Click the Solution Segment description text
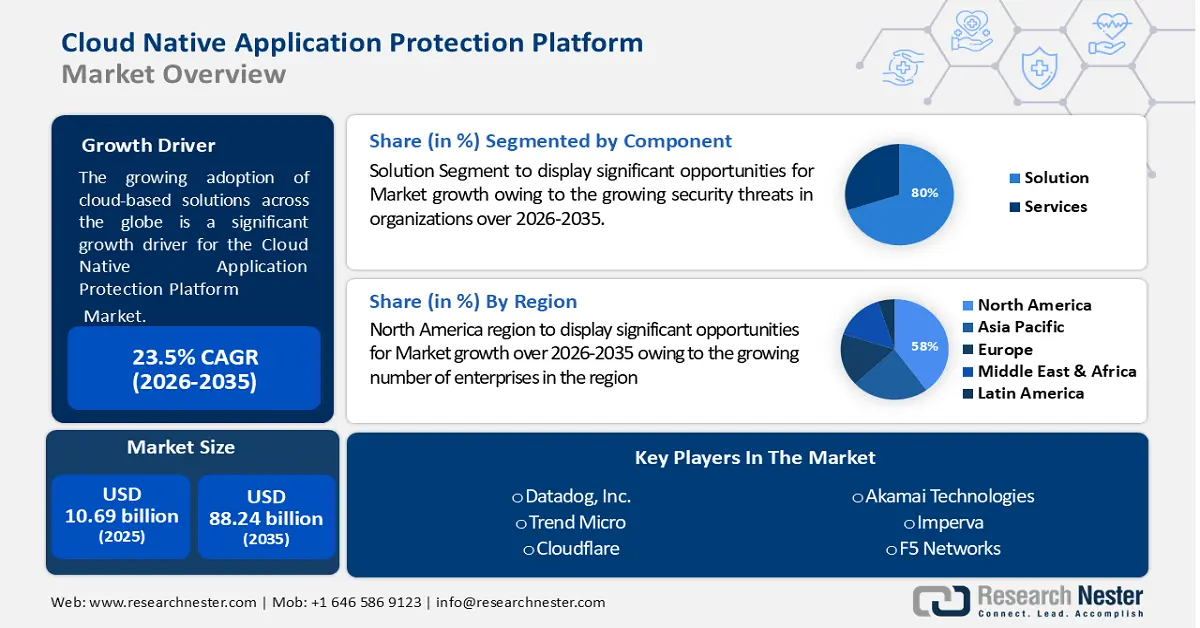This screenshot has width=1200, height=628. (592, 194)
